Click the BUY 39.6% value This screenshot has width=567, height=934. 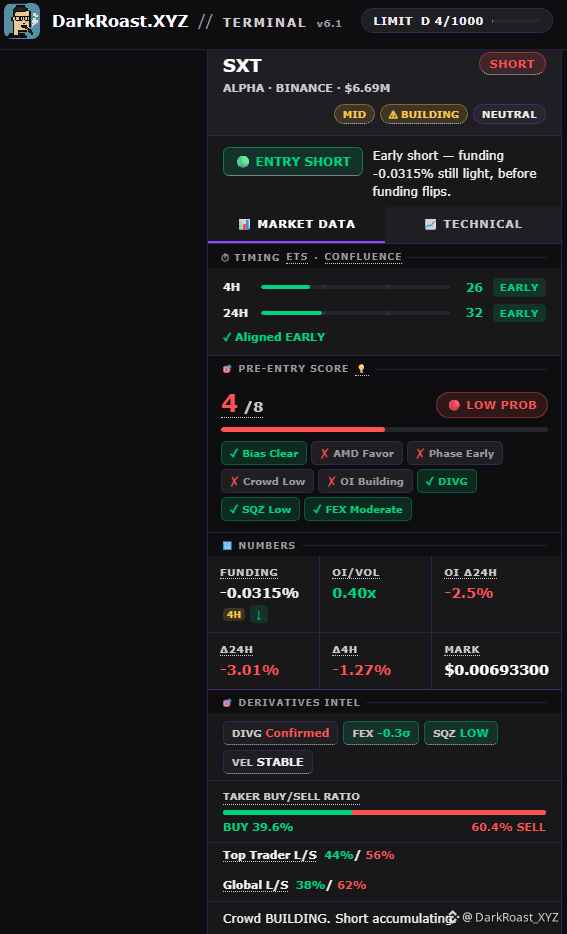click(x=258, y=827)
